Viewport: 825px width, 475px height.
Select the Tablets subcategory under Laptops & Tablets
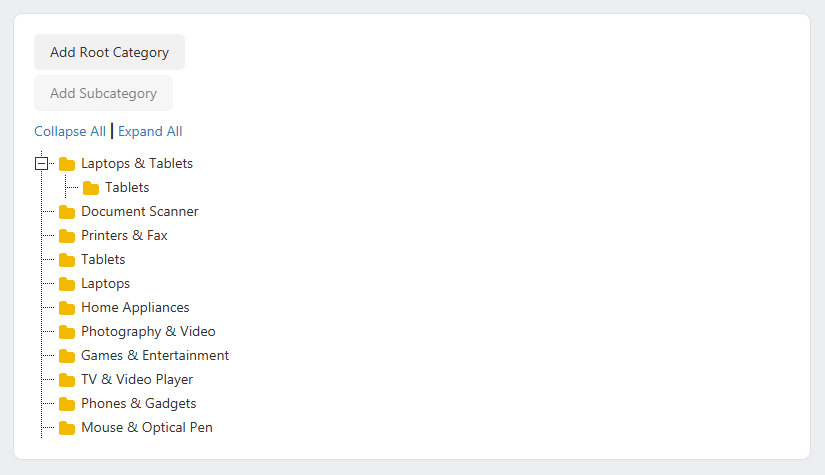coord(127,187)
